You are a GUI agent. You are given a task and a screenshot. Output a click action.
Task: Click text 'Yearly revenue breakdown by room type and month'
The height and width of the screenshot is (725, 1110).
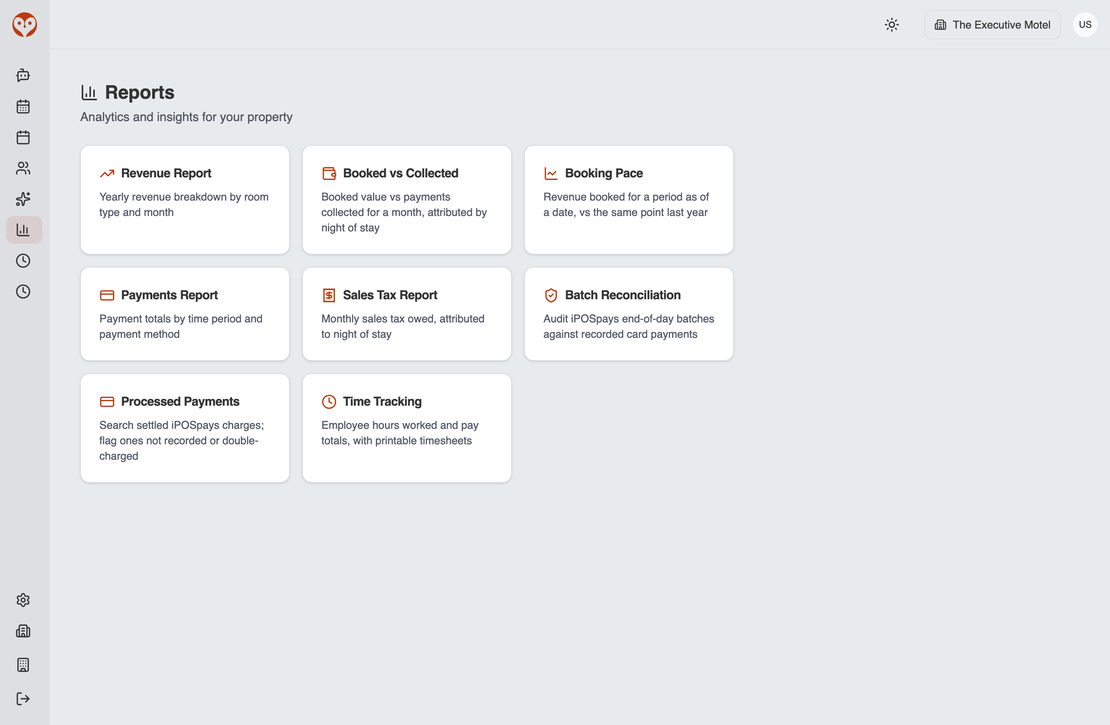click(x=184, y=205)
